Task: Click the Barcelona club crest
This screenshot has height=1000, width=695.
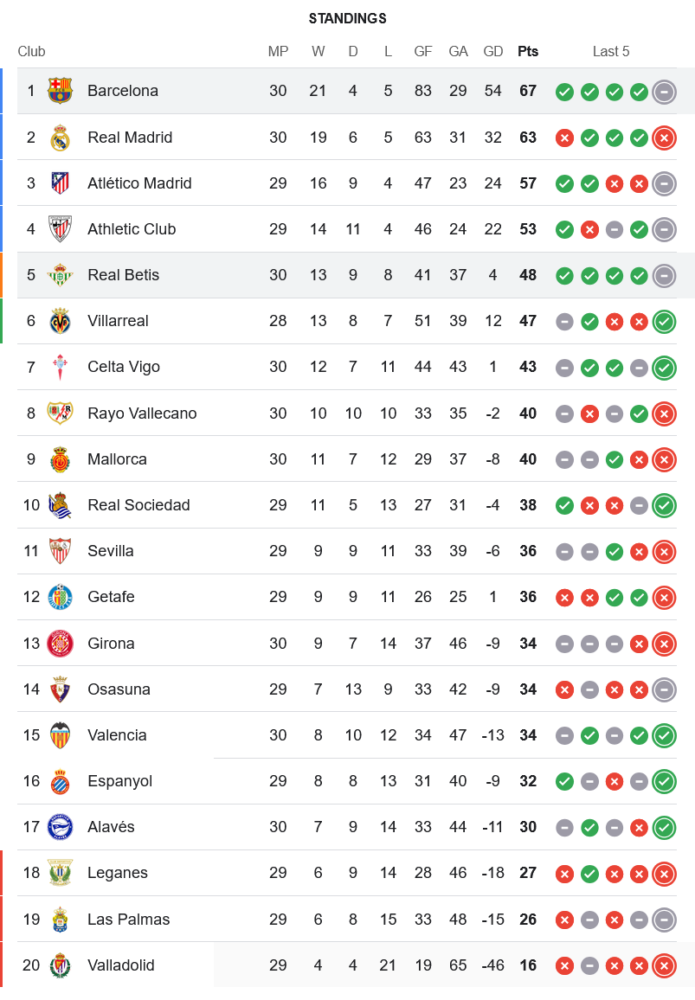Action: (x=60, y=91)
